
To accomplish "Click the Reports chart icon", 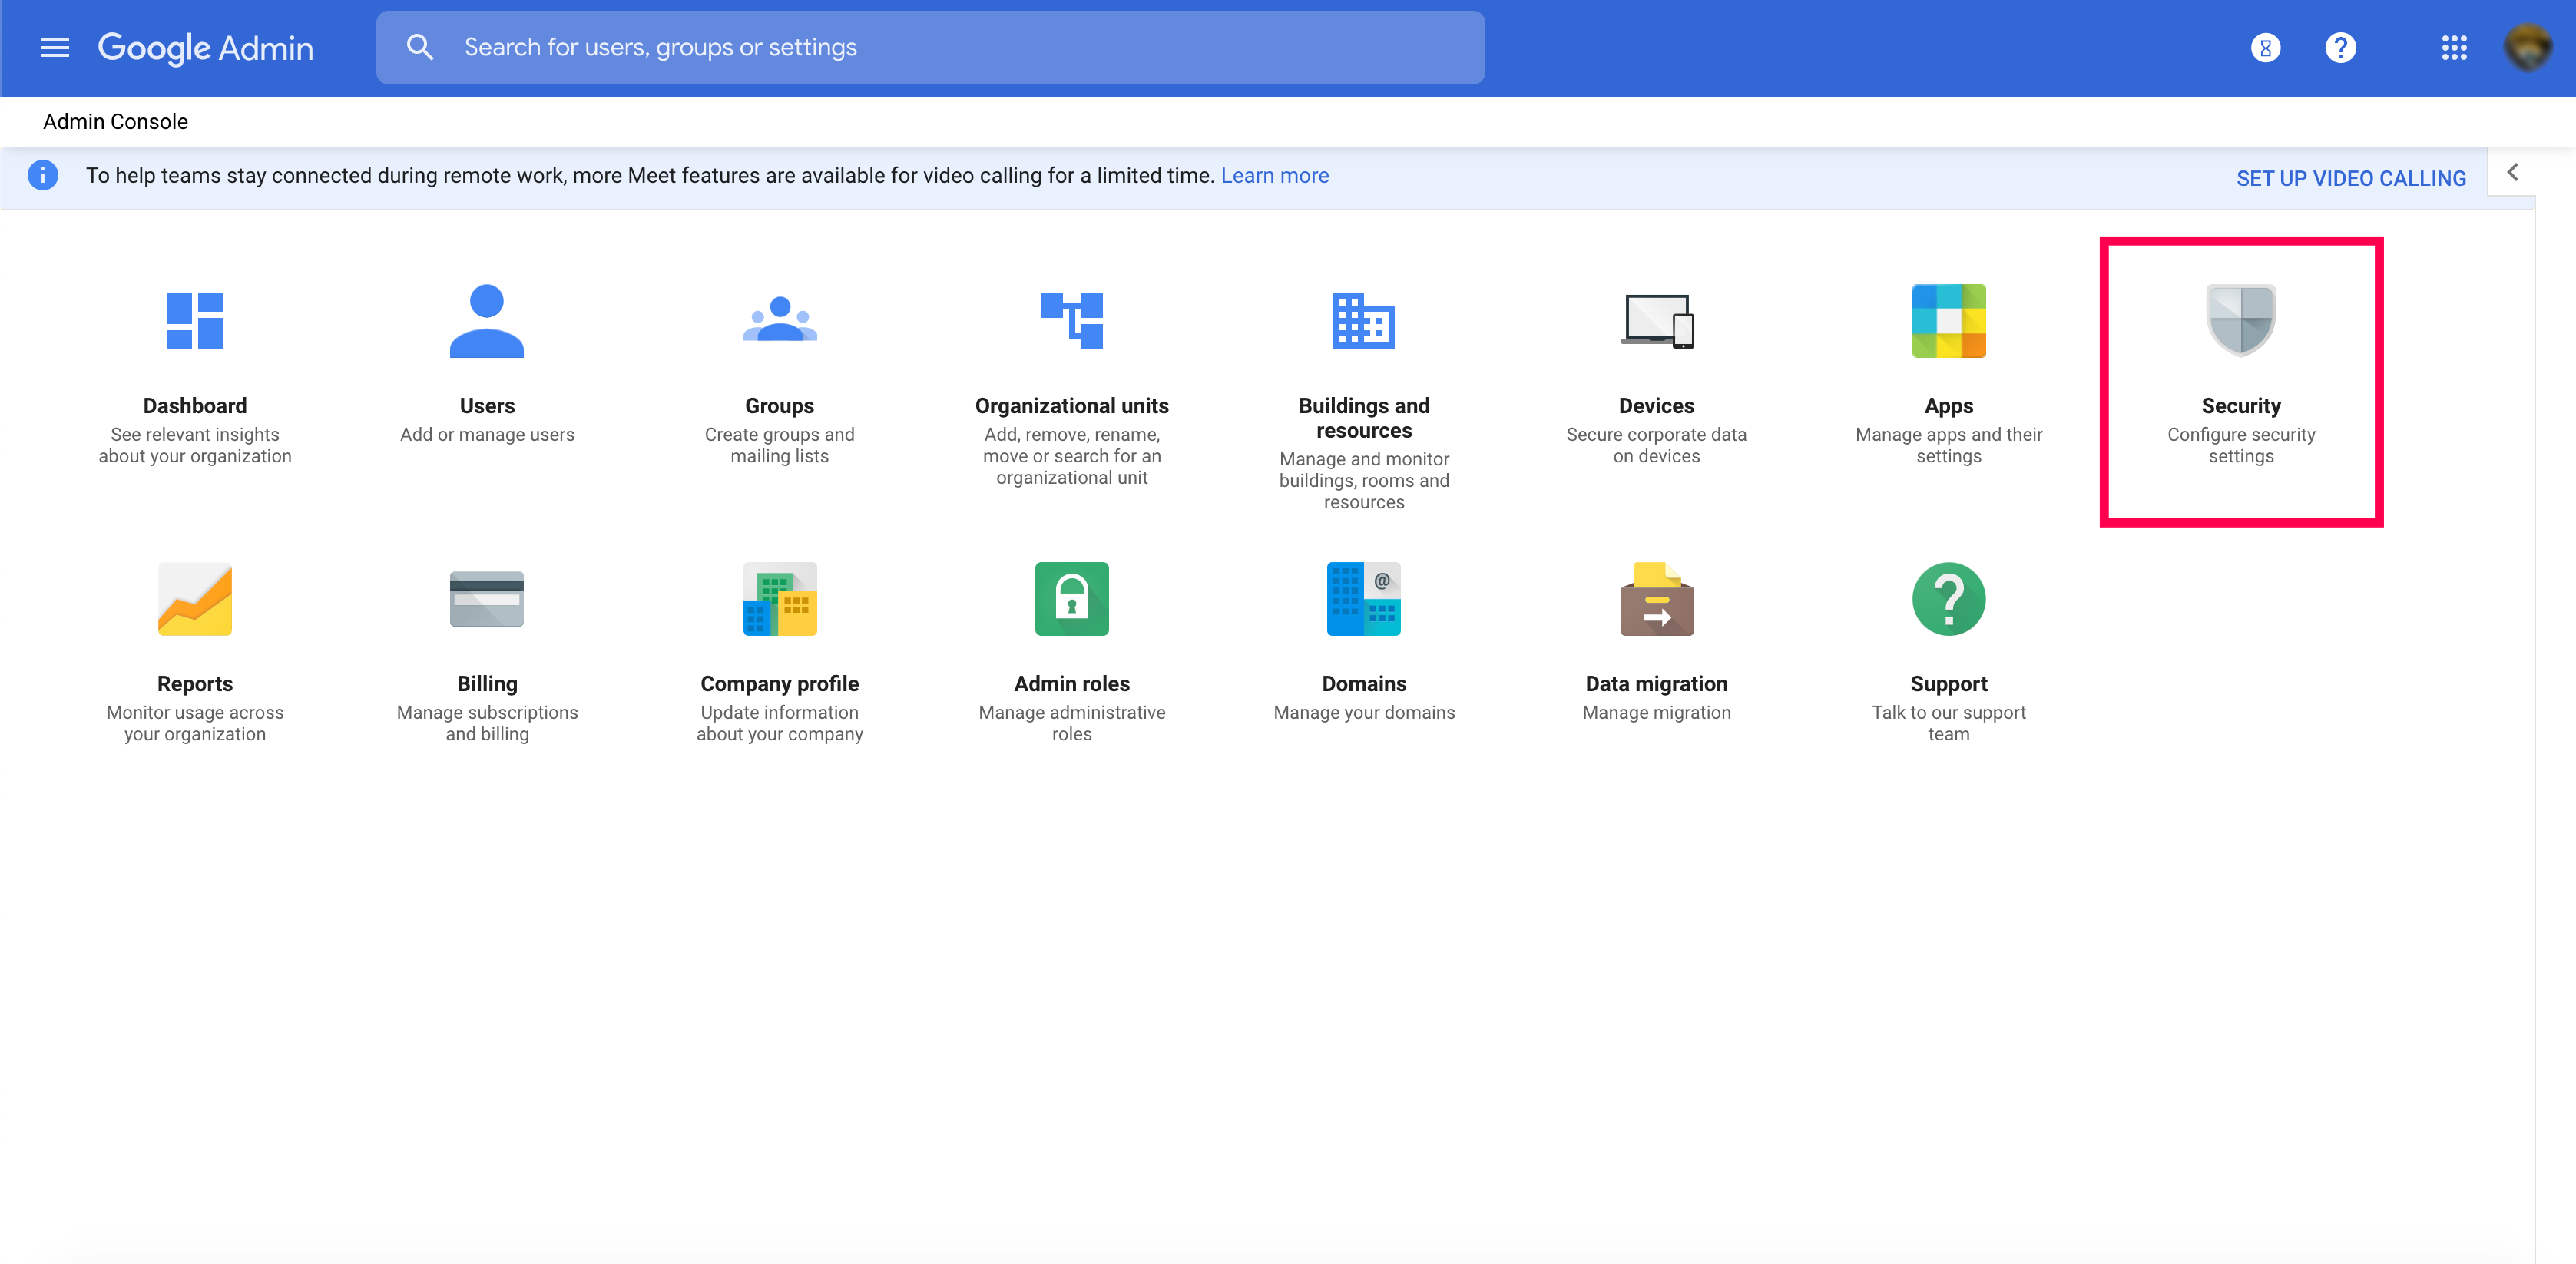I will [x=194, y=598].
